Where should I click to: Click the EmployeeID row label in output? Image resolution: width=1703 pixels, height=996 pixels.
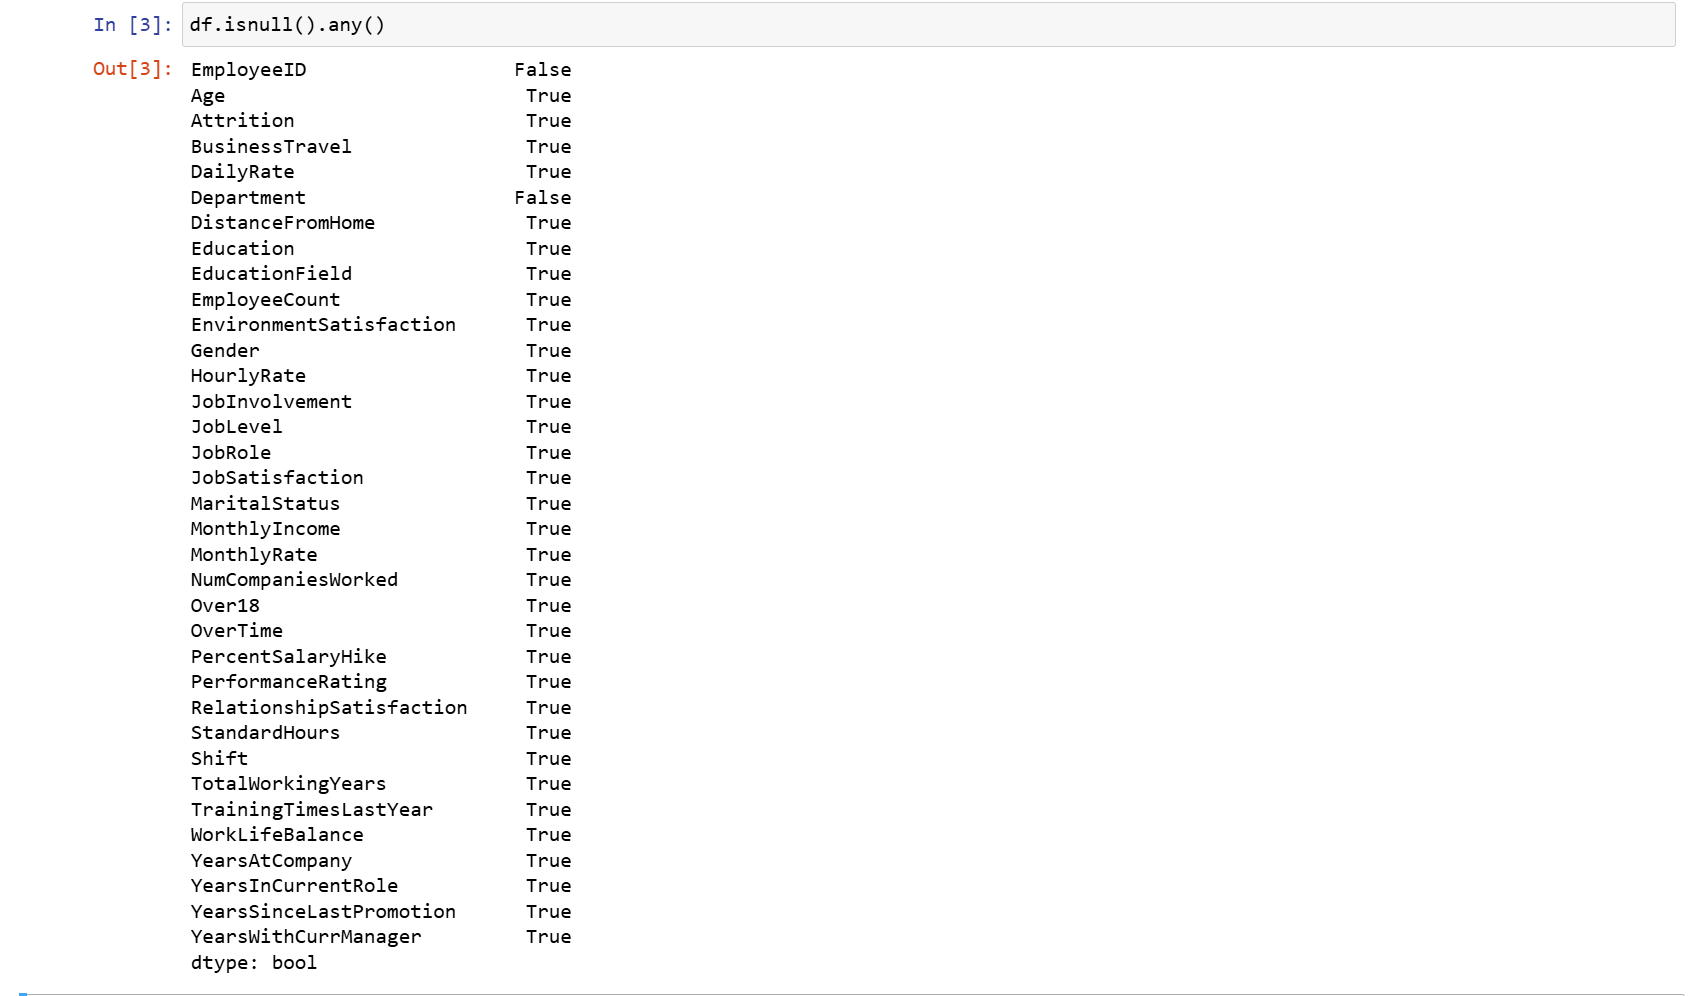(x=248, y=70)
